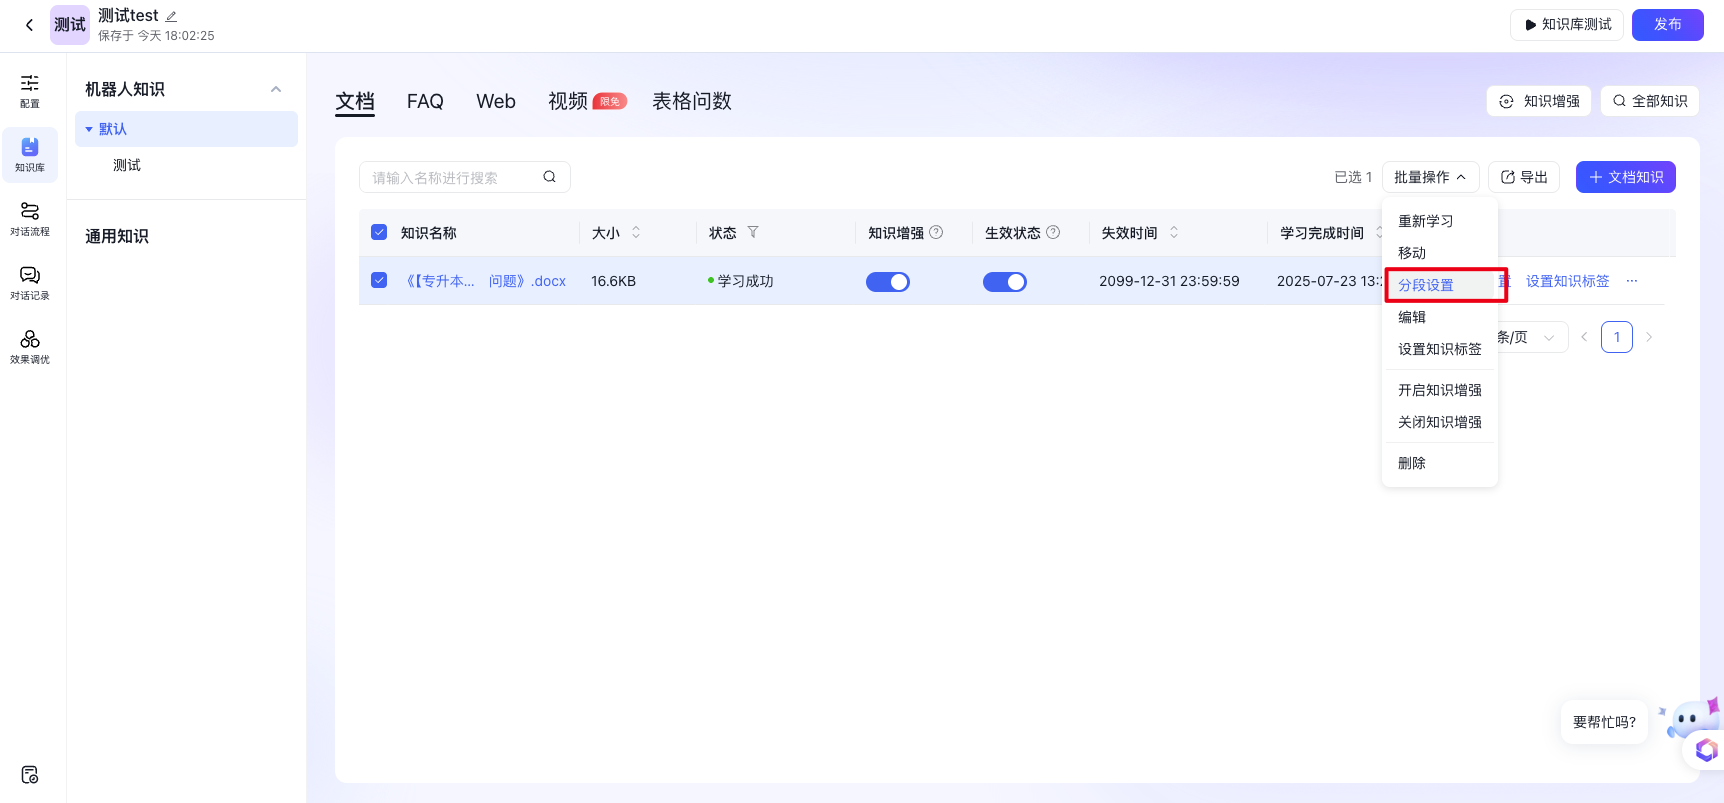This screenshot has width=1724, height=803.
Task: Open the 对话记录 sidebar icon
Action: tap(30, 282)
